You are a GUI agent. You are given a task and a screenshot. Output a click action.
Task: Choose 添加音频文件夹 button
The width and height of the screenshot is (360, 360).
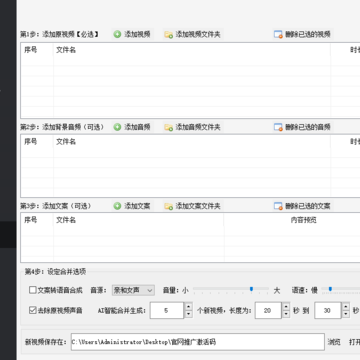click(x=192, y=127)
